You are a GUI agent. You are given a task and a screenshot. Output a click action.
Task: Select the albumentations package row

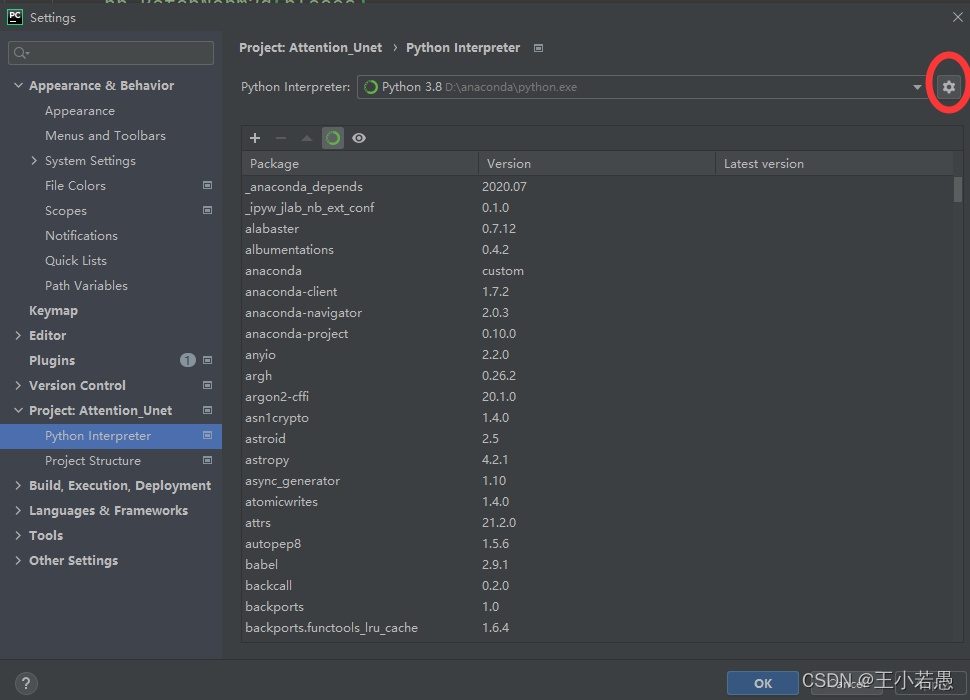pyautogui.click(x=598, y=250)
